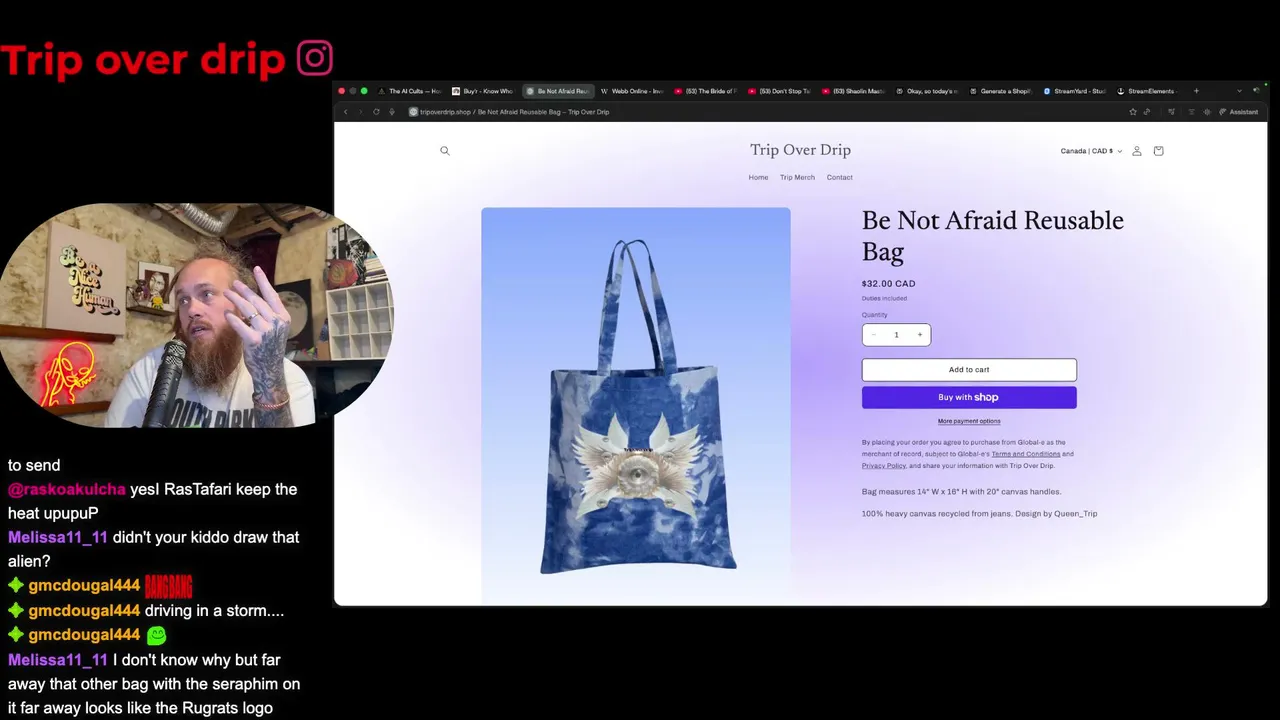Image resolution: width=1280 pixels, height=720 pixels.
Task: Open the Privacy Policy link
Action: pyautogui.click(x=884, y=466)
